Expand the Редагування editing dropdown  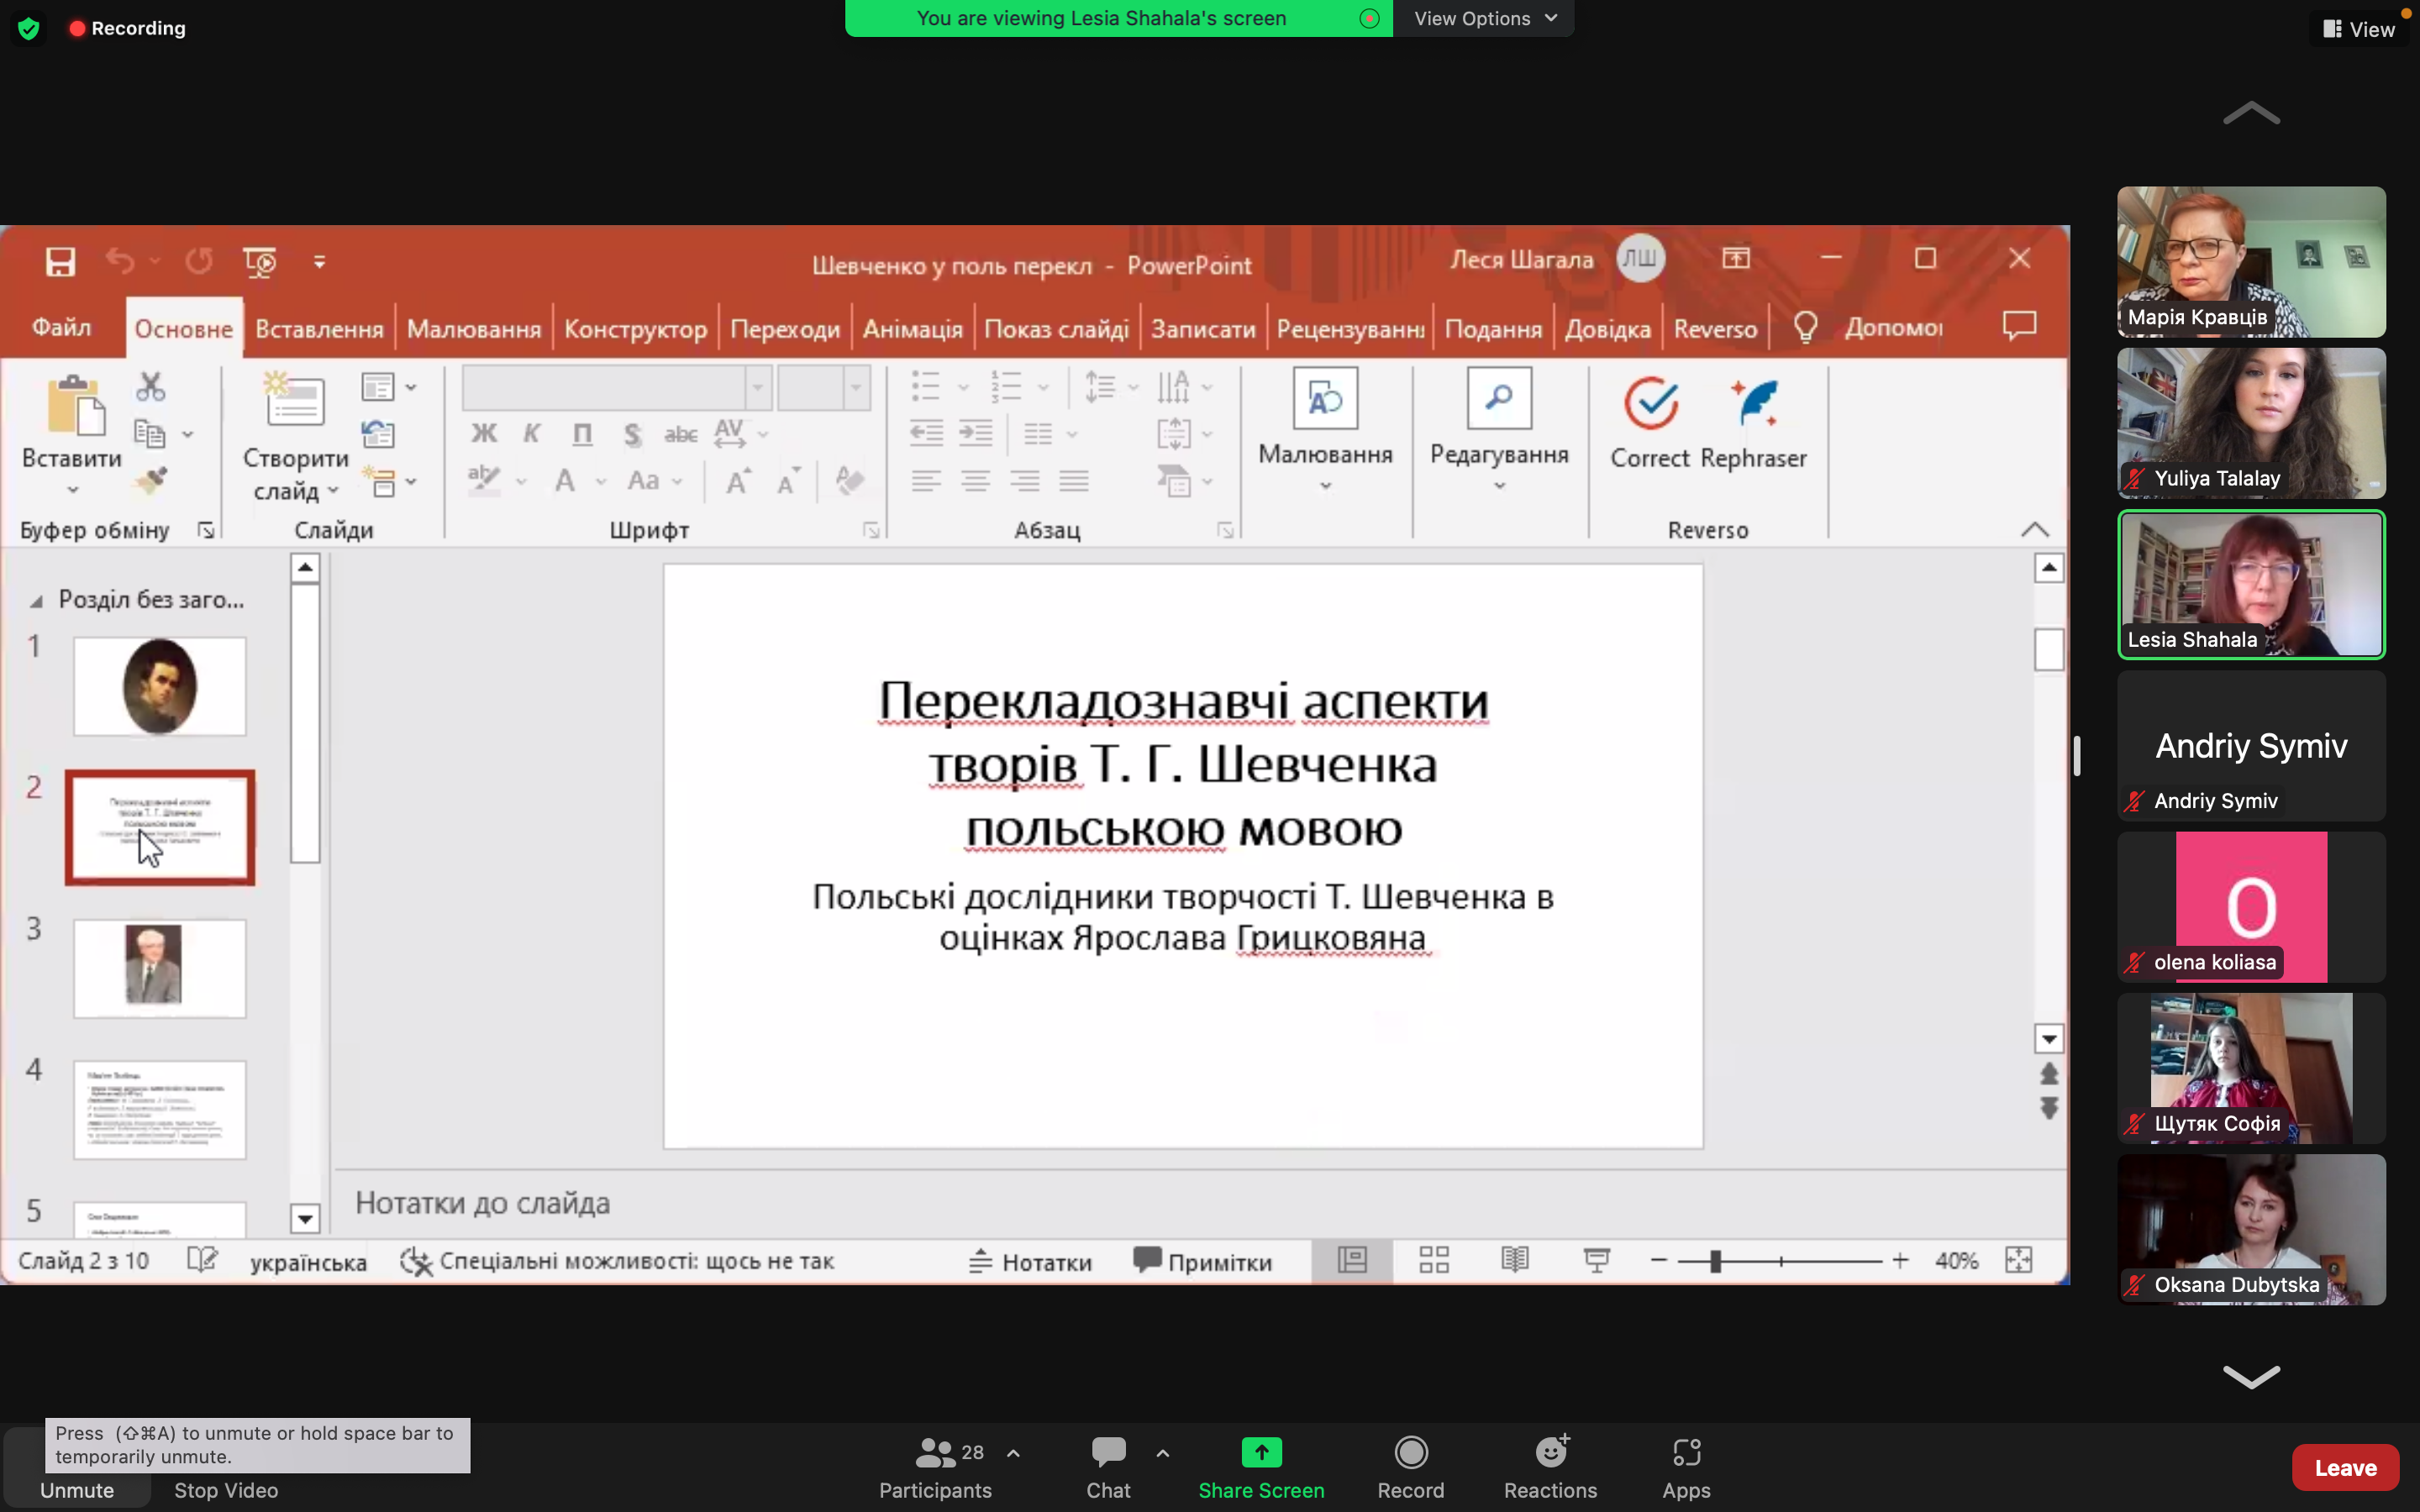1498,487
